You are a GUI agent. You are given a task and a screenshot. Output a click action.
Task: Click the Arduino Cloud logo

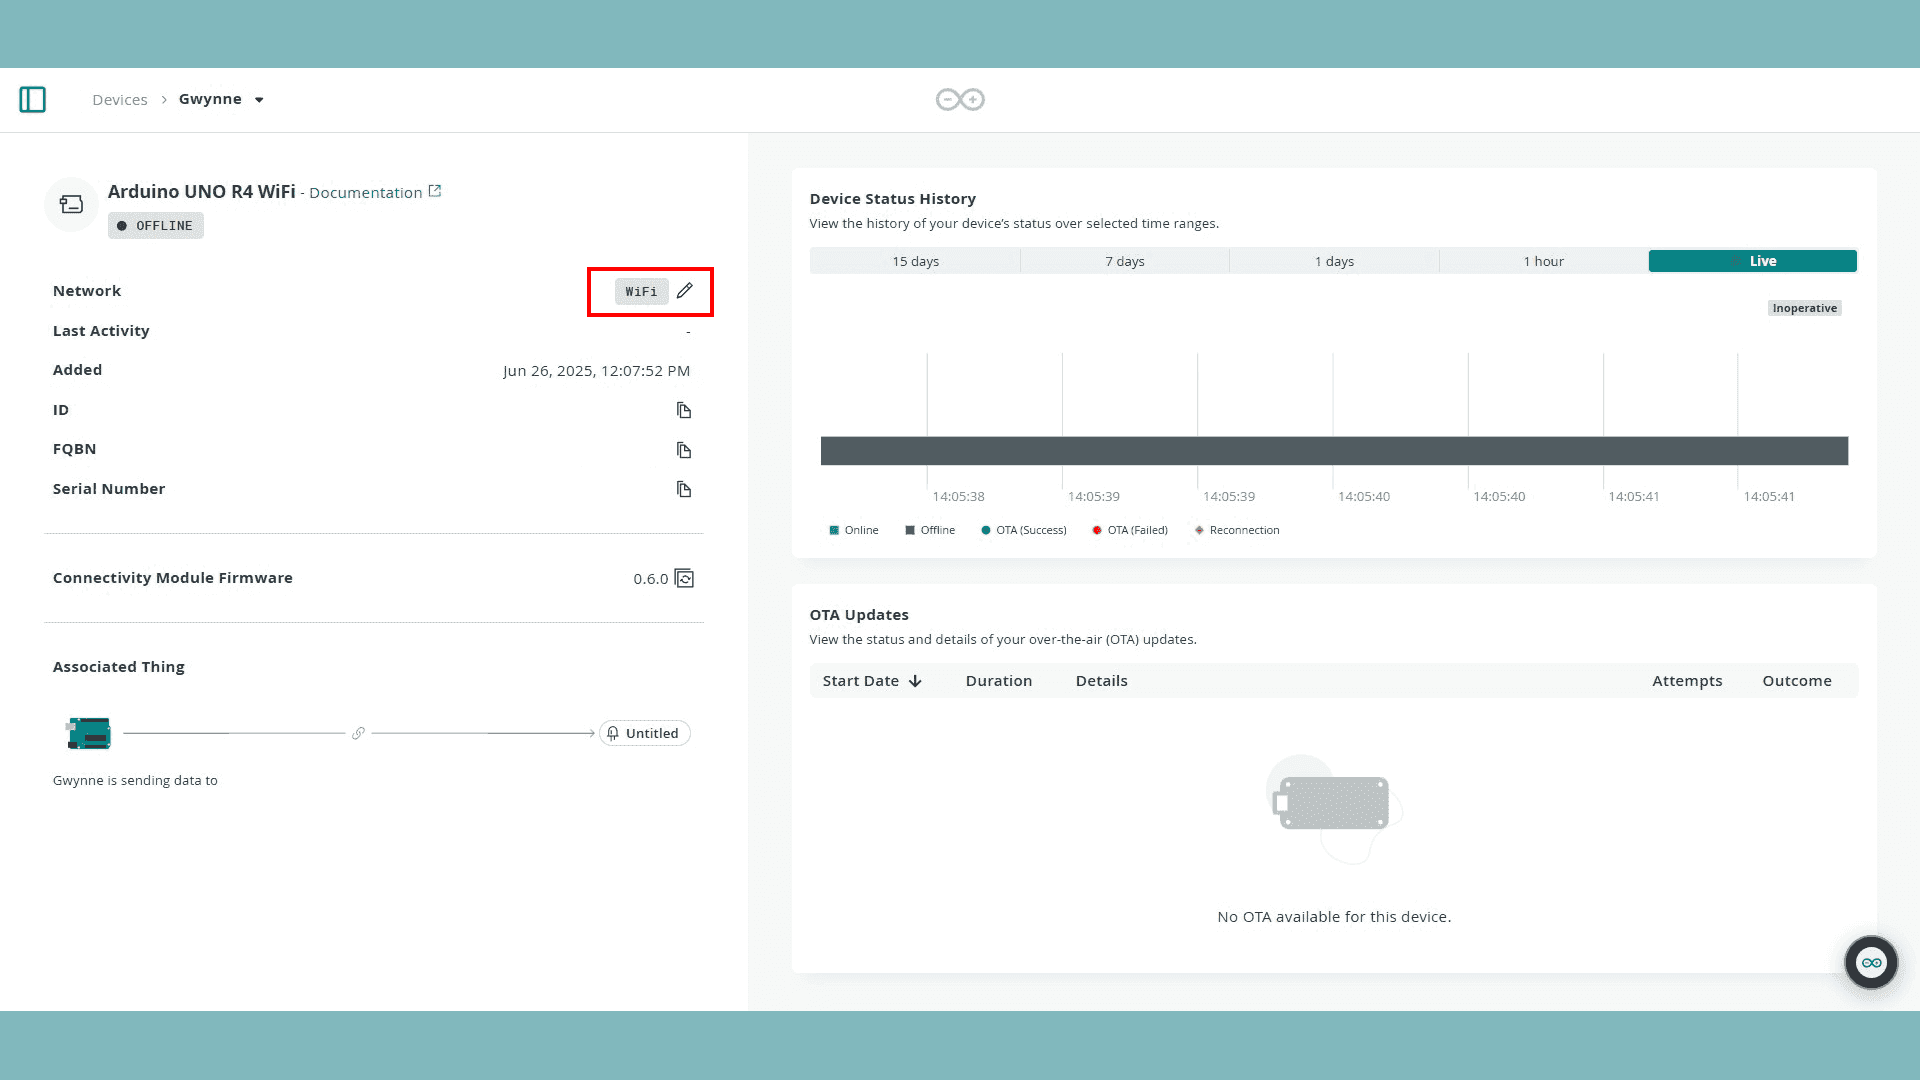(x=960, y=100)
